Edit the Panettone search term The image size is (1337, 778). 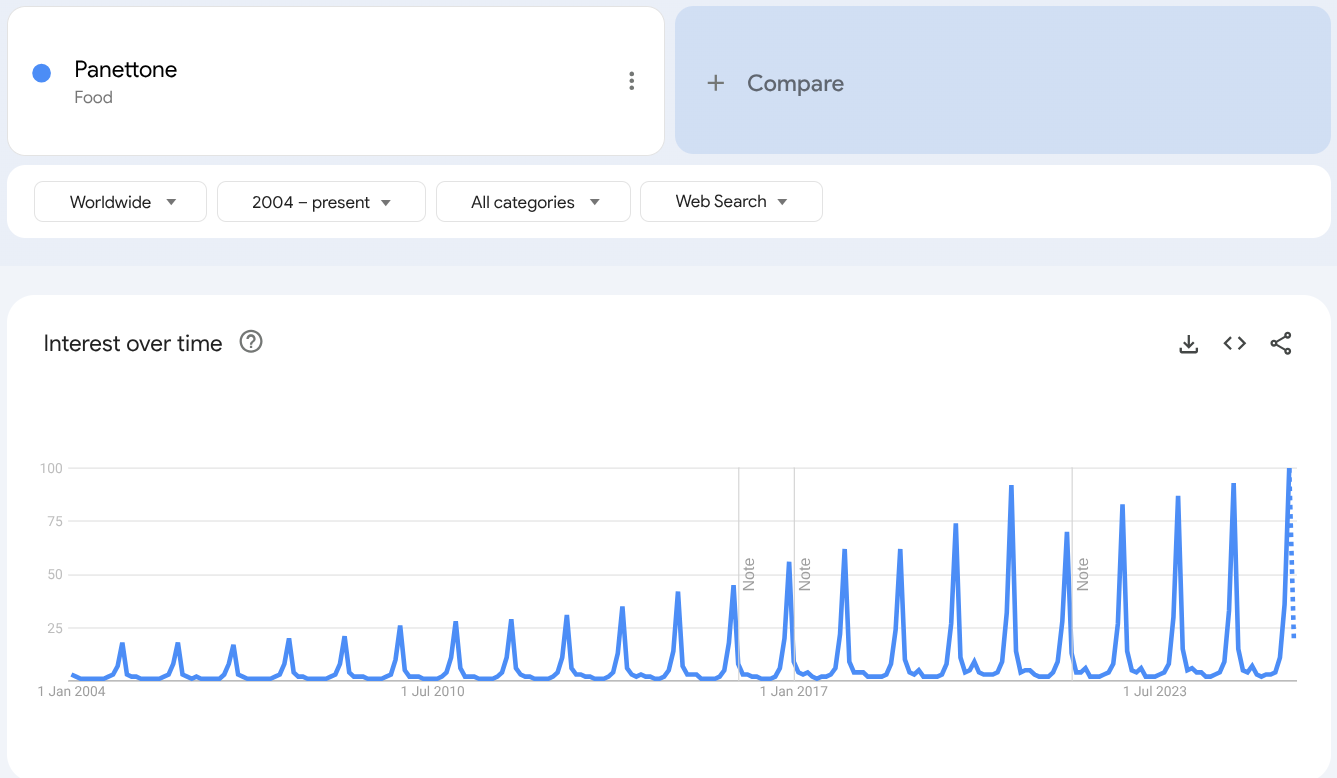point(126,70)
